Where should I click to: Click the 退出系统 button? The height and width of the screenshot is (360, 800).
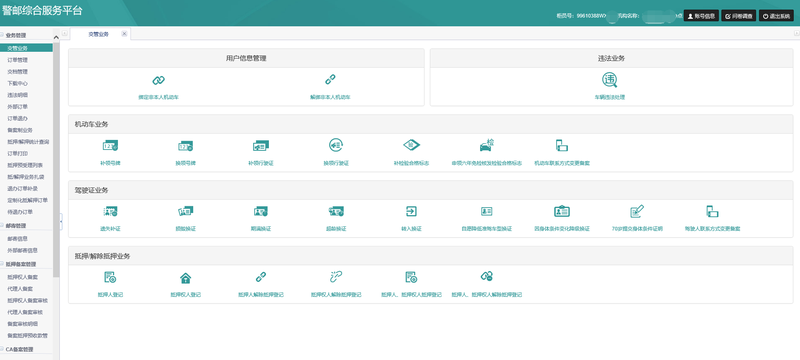click(777, 16)
